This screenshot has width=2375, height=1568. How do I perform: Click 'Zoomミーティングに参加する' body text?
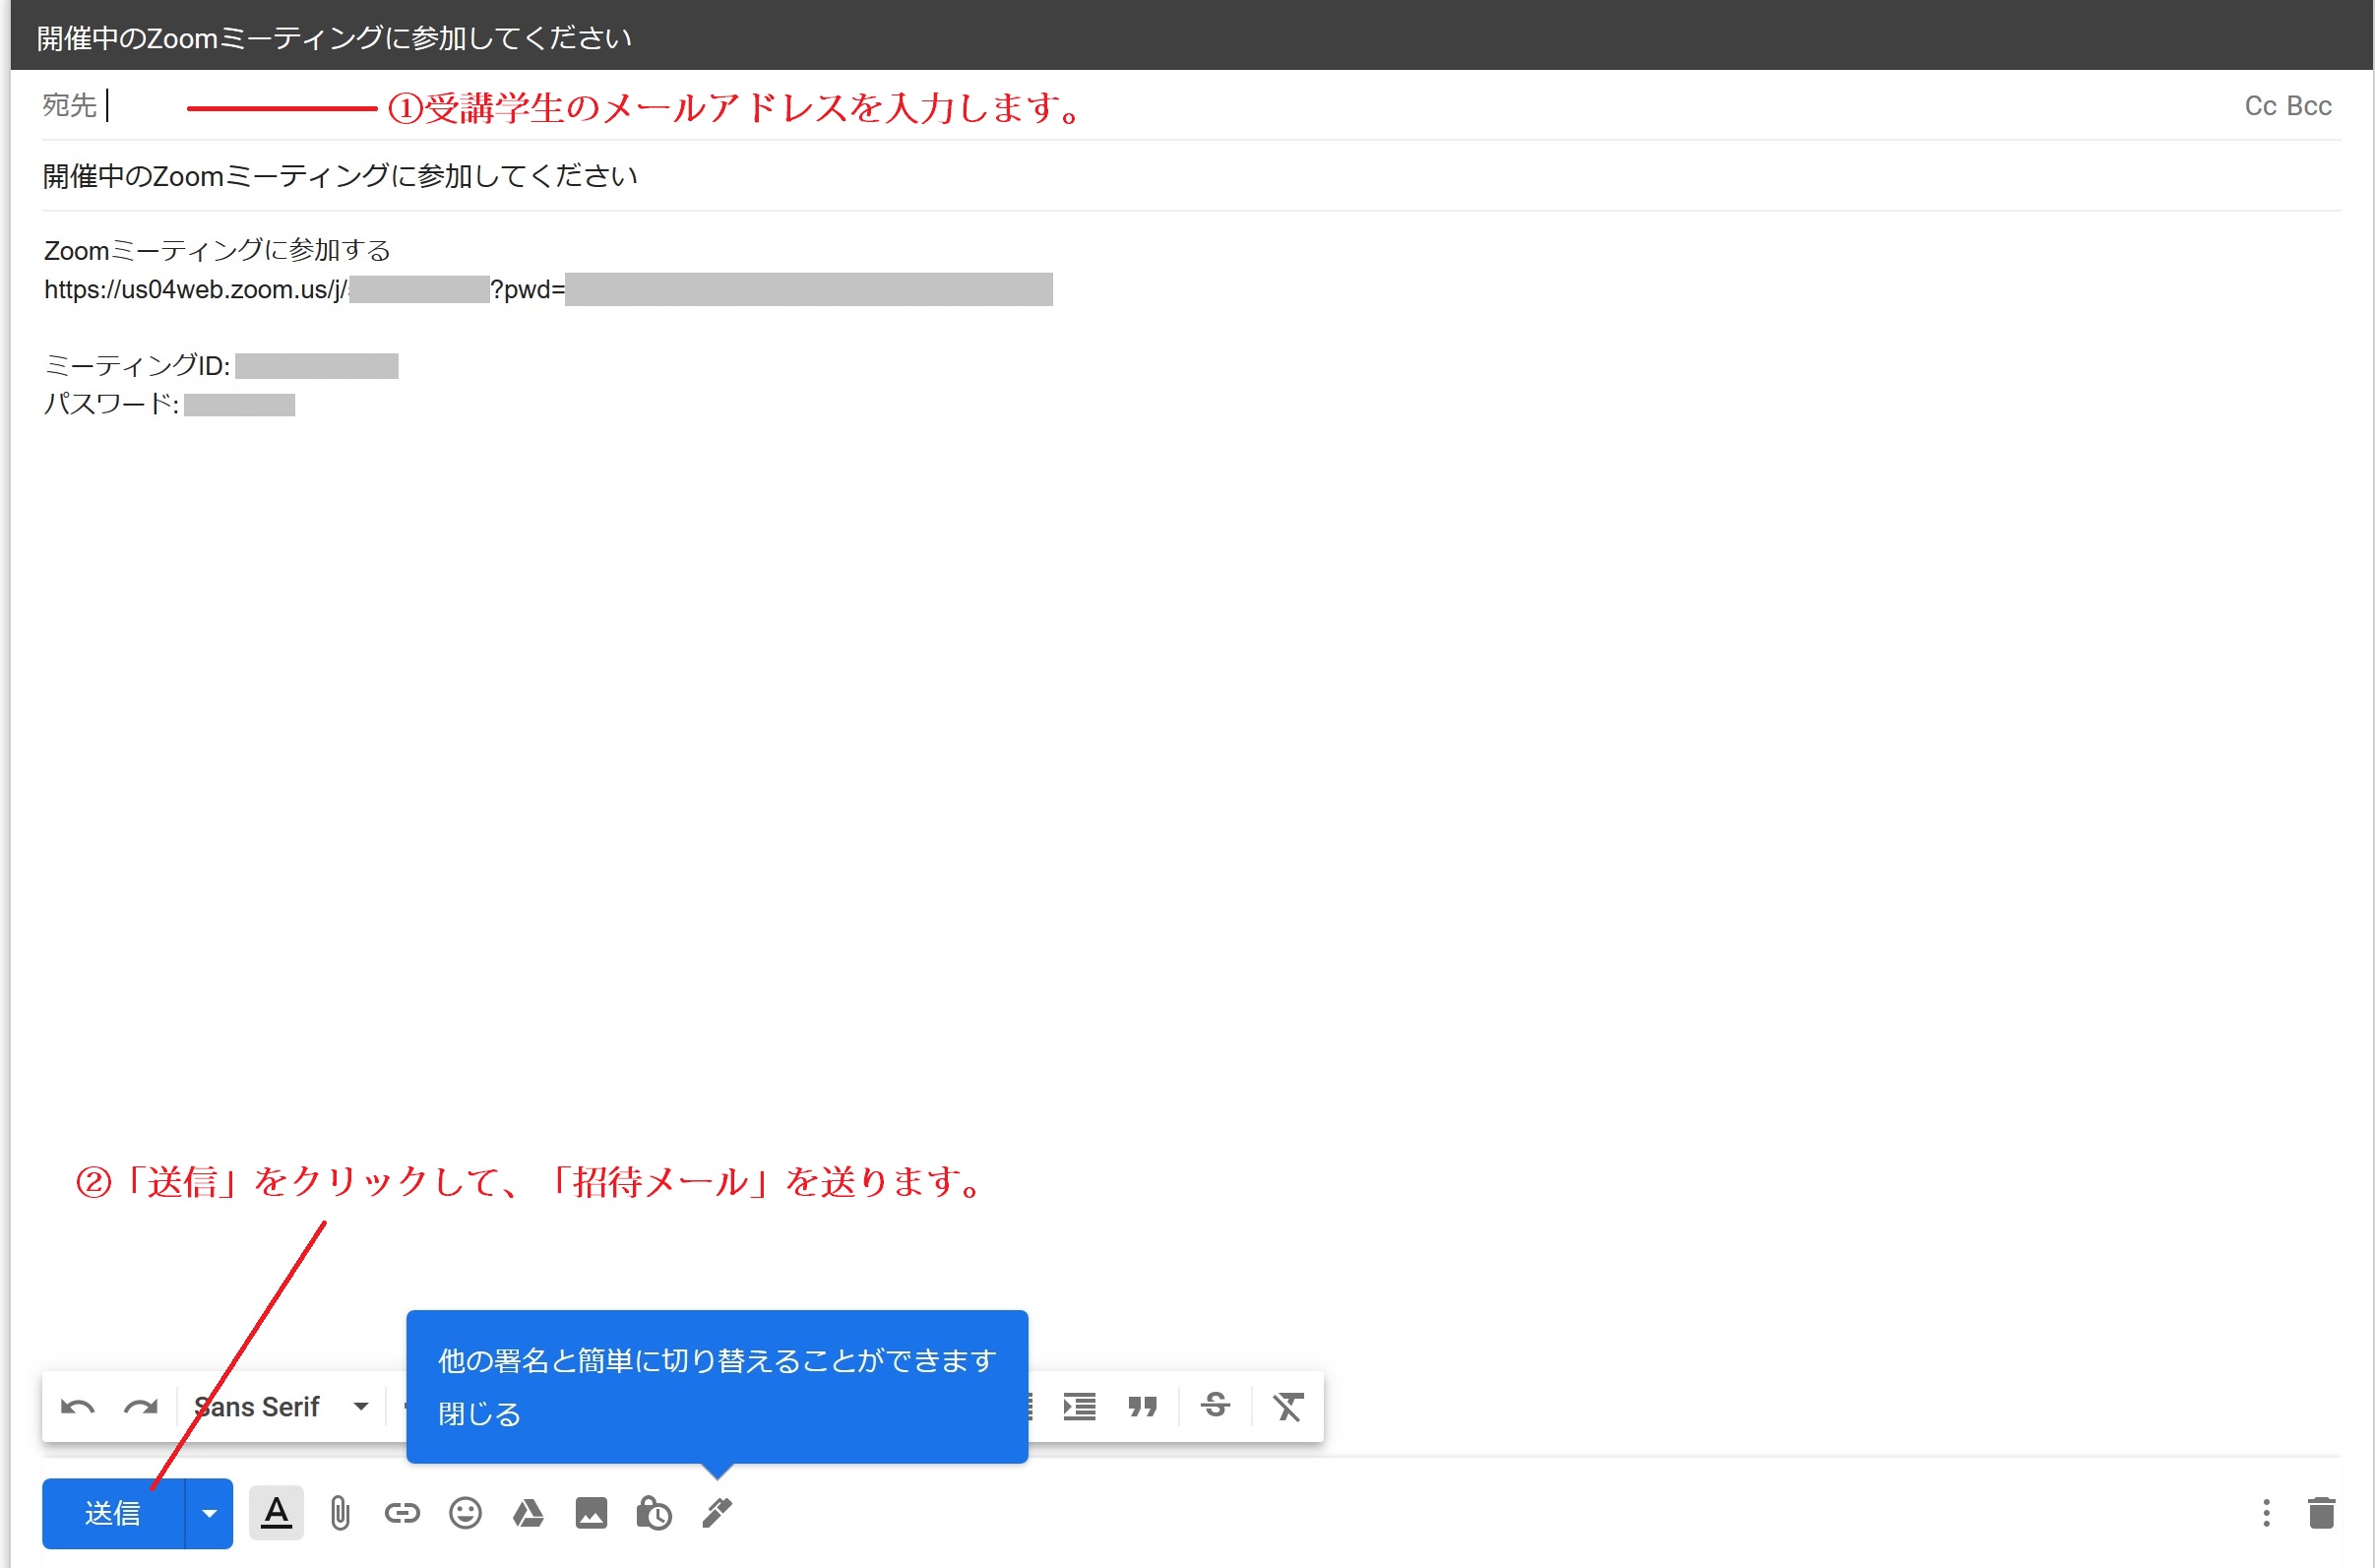[x=217, y=250]
